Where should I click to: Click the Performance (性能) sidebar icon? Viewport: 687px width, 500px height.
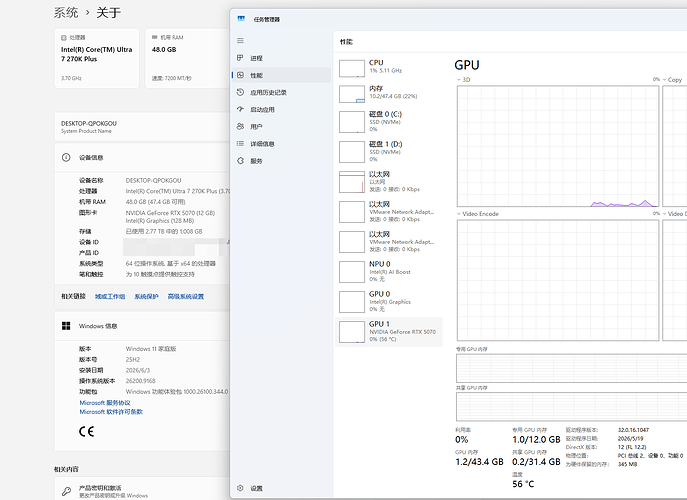[240, 75]
